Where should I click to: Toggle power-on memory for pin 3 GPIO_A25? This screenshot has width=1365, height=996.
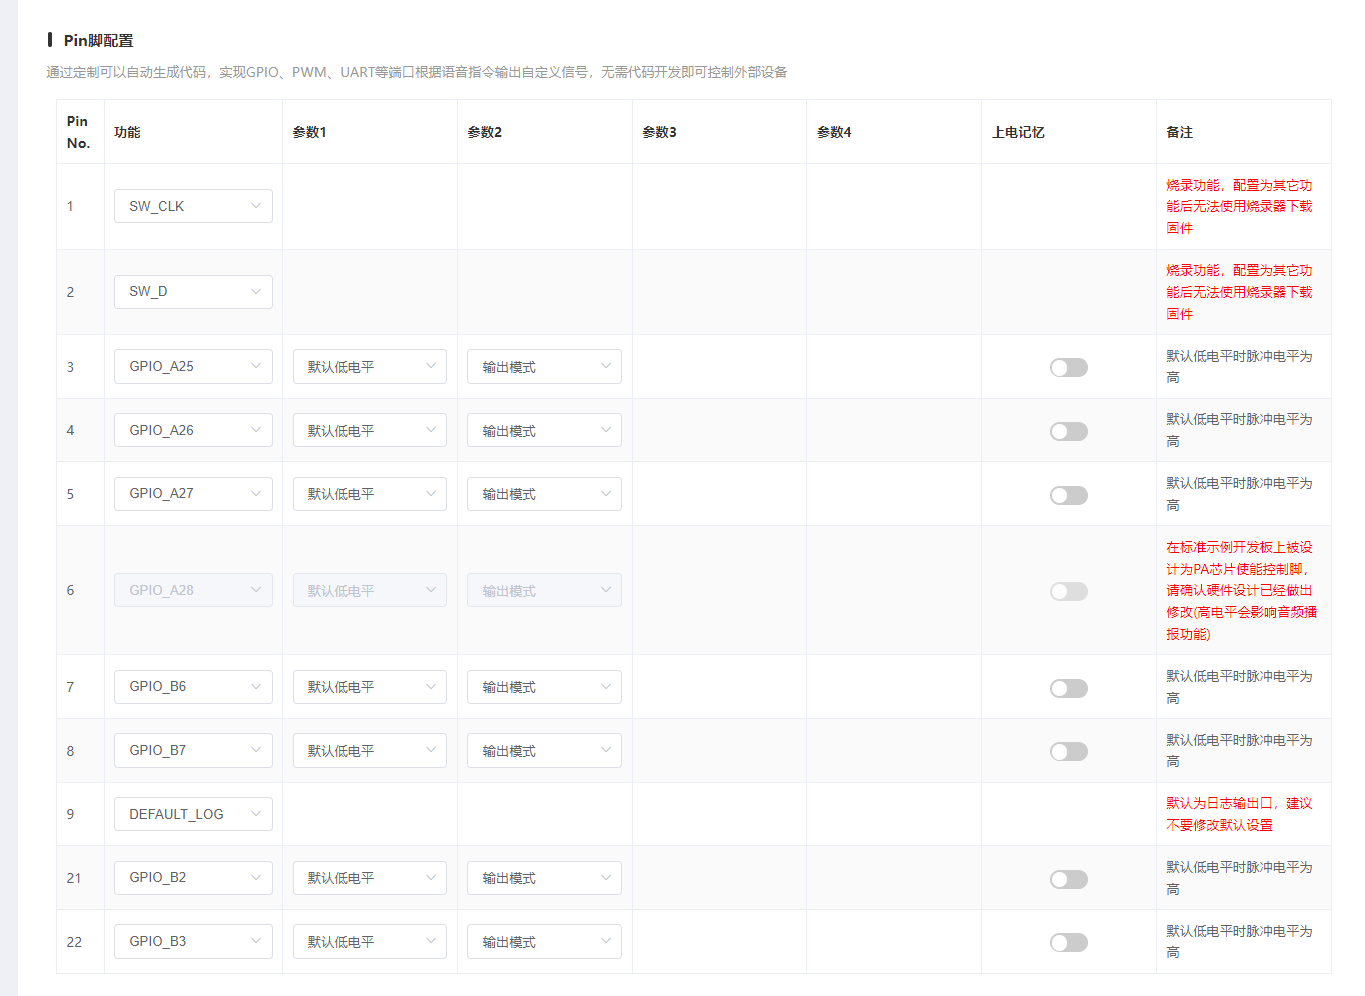[1068, 368]
